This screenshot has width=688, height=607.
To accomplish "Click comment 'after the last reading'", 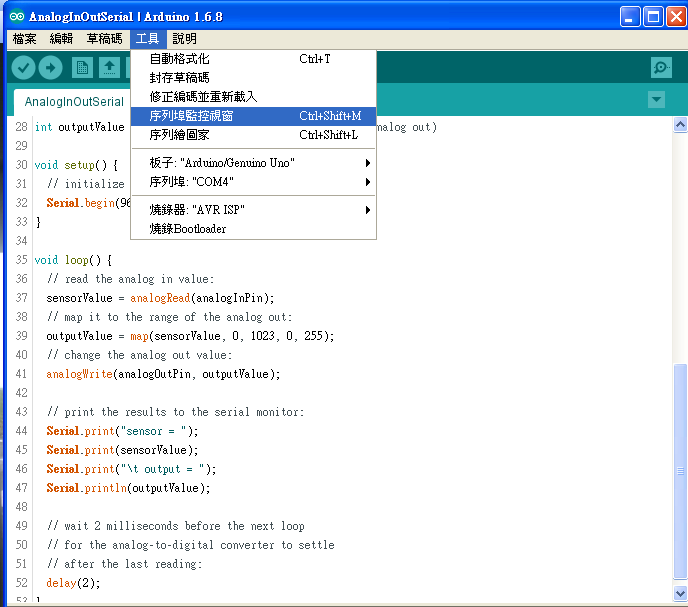I will point(124,564).
